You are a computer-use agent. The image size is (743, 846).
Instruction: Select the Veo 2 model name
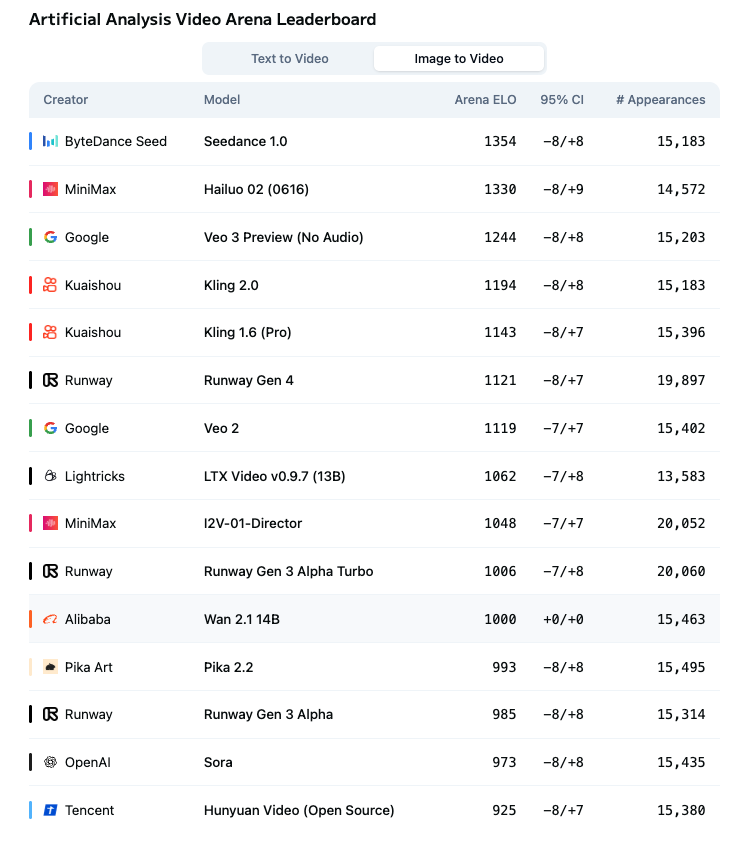(x=221, y=428)
